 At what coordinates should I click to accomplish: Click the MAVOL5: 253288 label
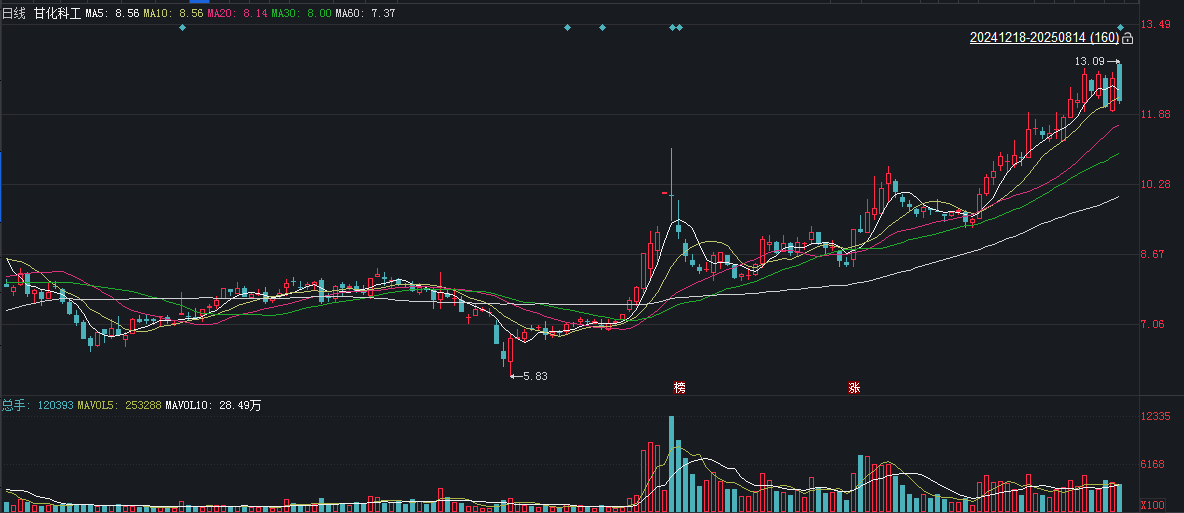click(119, 406)
